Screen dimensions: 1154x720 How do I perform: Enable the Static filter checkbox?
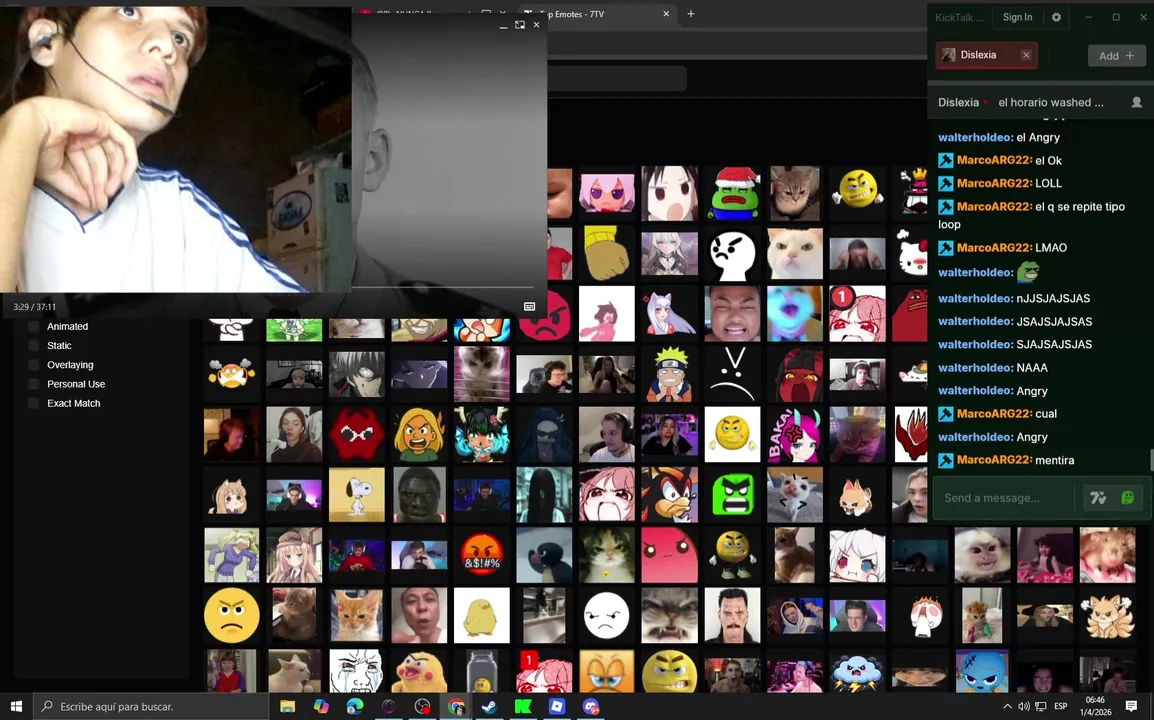pos(33,345)
